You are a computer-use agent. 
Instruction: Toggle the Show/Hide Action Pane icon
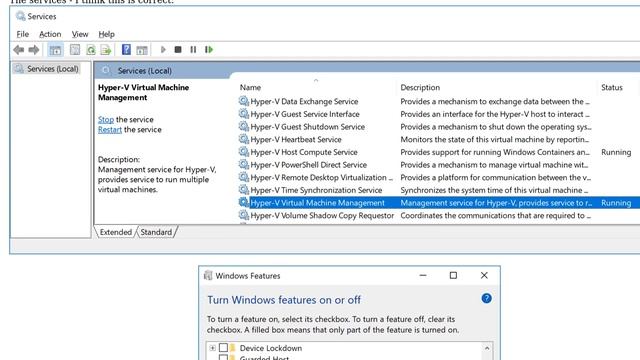click(x=142, y=50)
